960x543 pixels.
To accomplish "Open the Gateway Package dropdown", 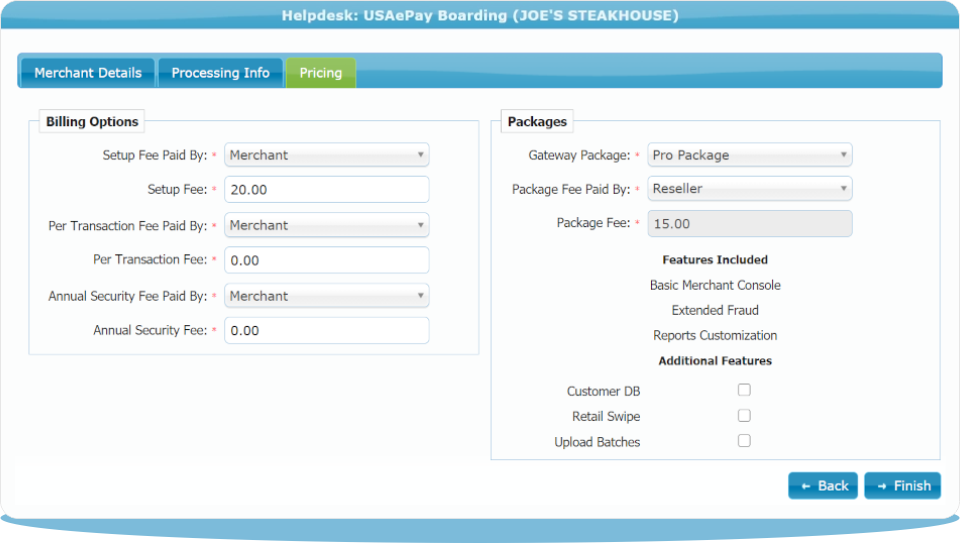I will click(749, 155).
